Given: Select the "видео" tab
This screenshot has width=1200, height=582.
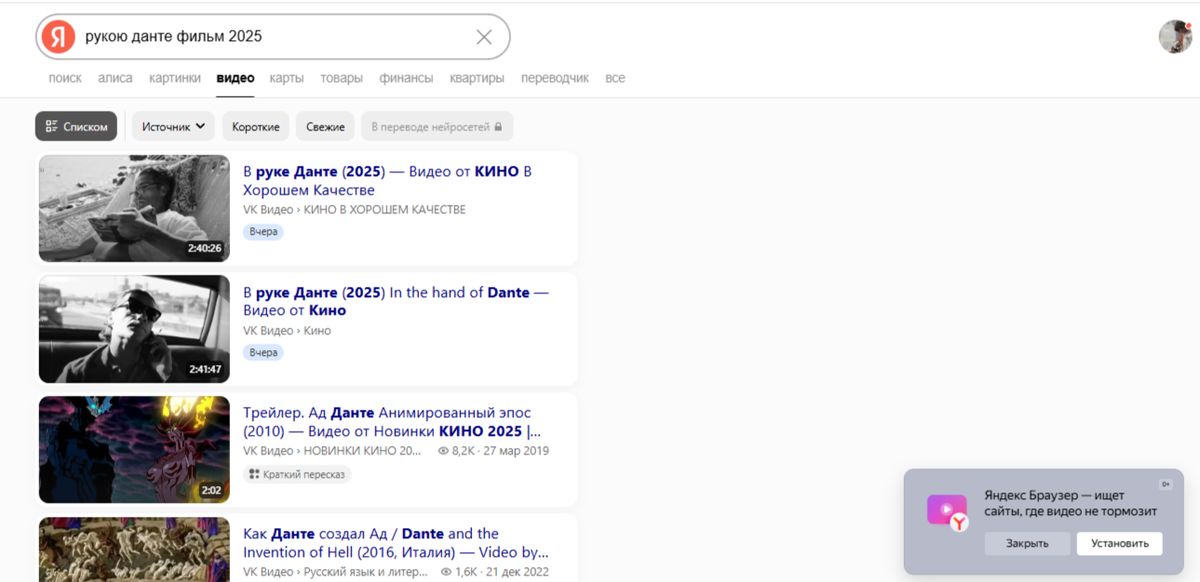Looking at the screenshot, I should click(x=235, y=78).
